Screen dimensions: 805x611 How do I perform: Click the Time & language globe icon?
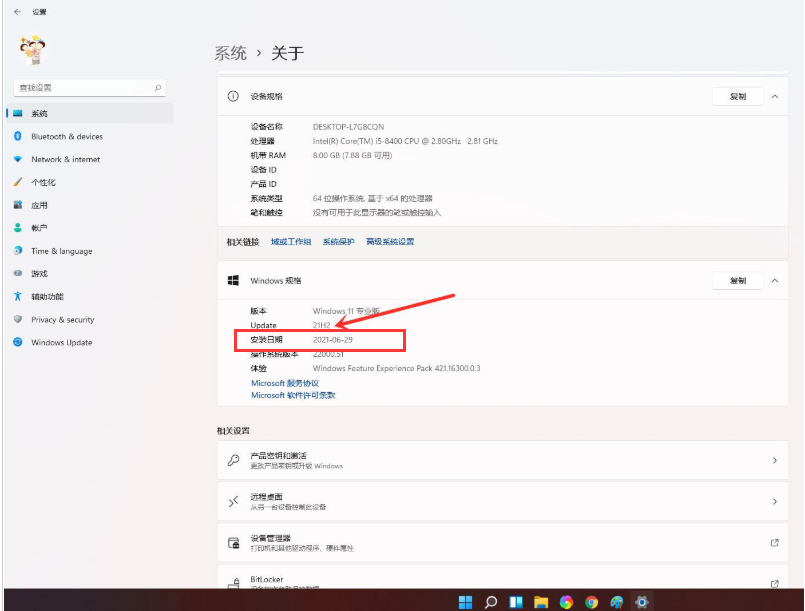(18, 251)
